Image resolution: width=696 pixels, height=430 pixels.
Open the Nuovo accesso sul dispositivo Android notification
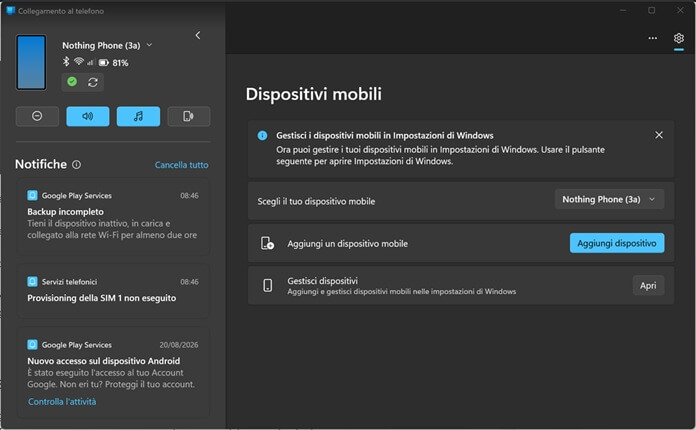tap(113, 373)
